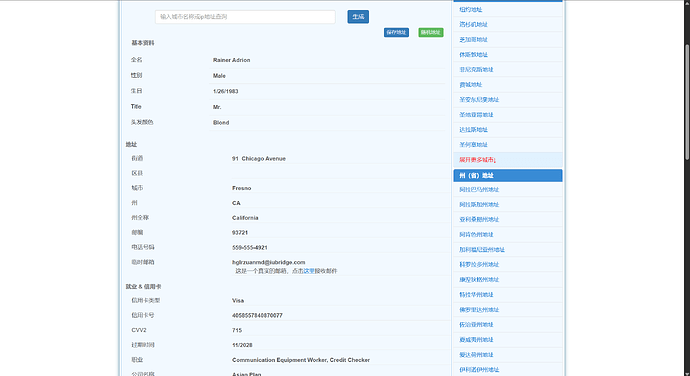Image resolution: width=690 pixels, height=376 pixels.
Task: Open the 阿拉巴马州地址 Alabama link
Action: 479,190
